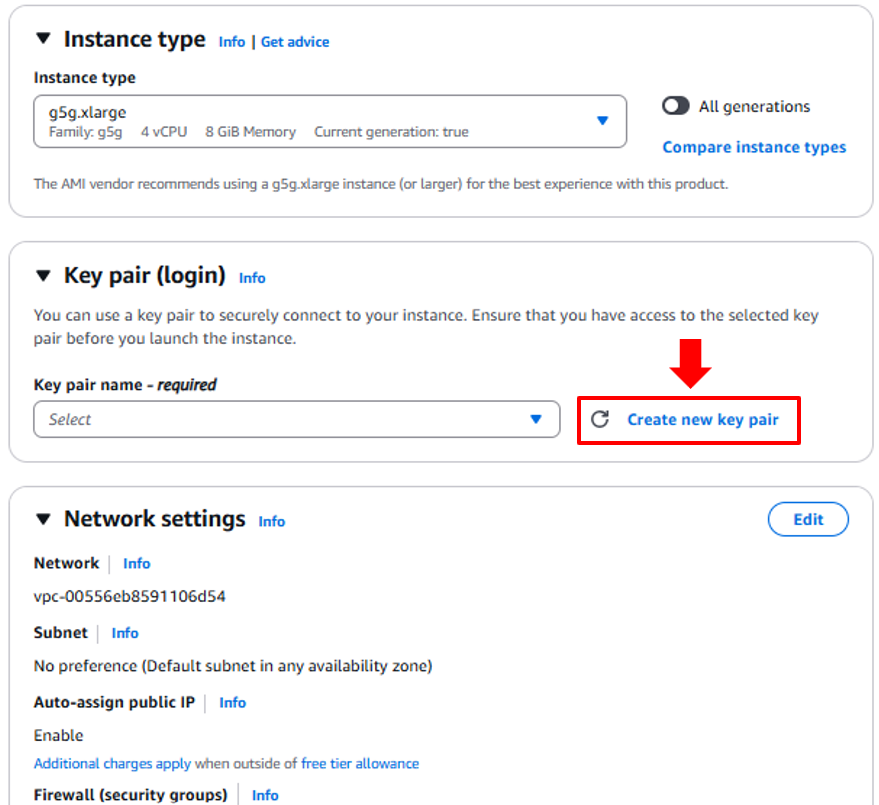Click the Edit network settings button
Screen dimensions: 879x805
[x=808, y=519]
